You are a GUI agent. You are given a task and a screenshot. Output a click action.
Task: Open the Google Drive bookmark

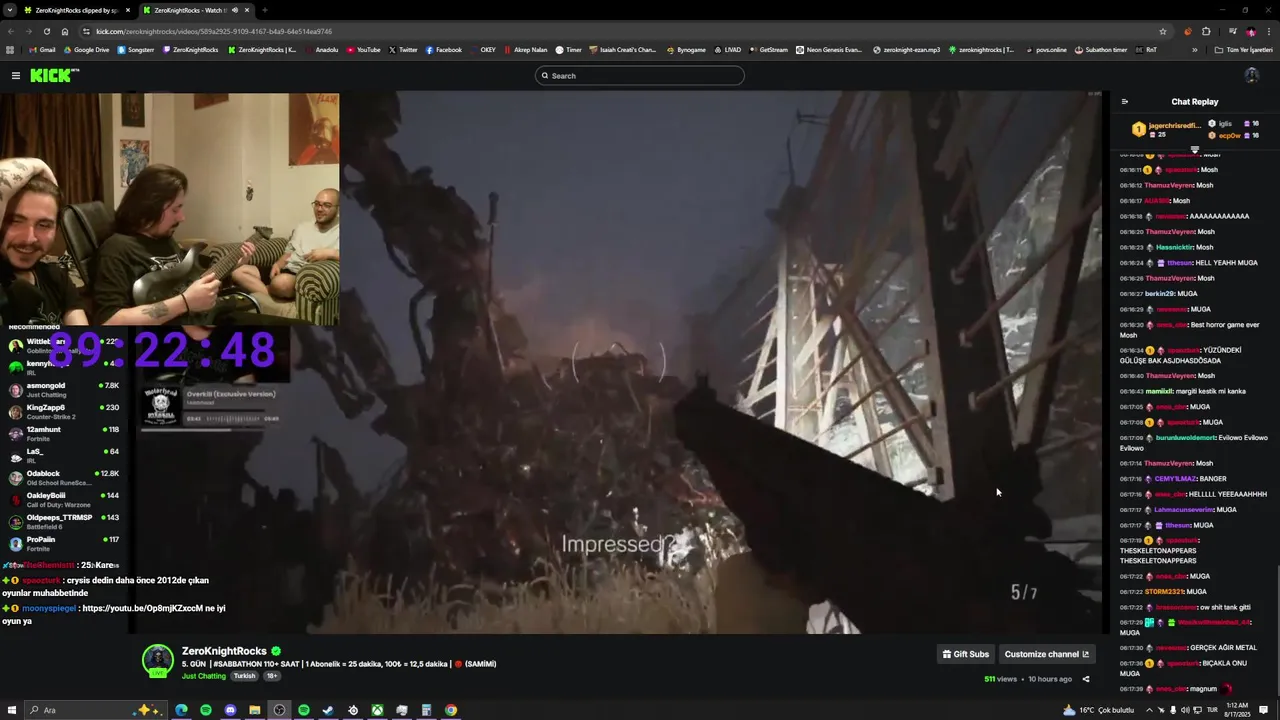[x=85, y=49]
